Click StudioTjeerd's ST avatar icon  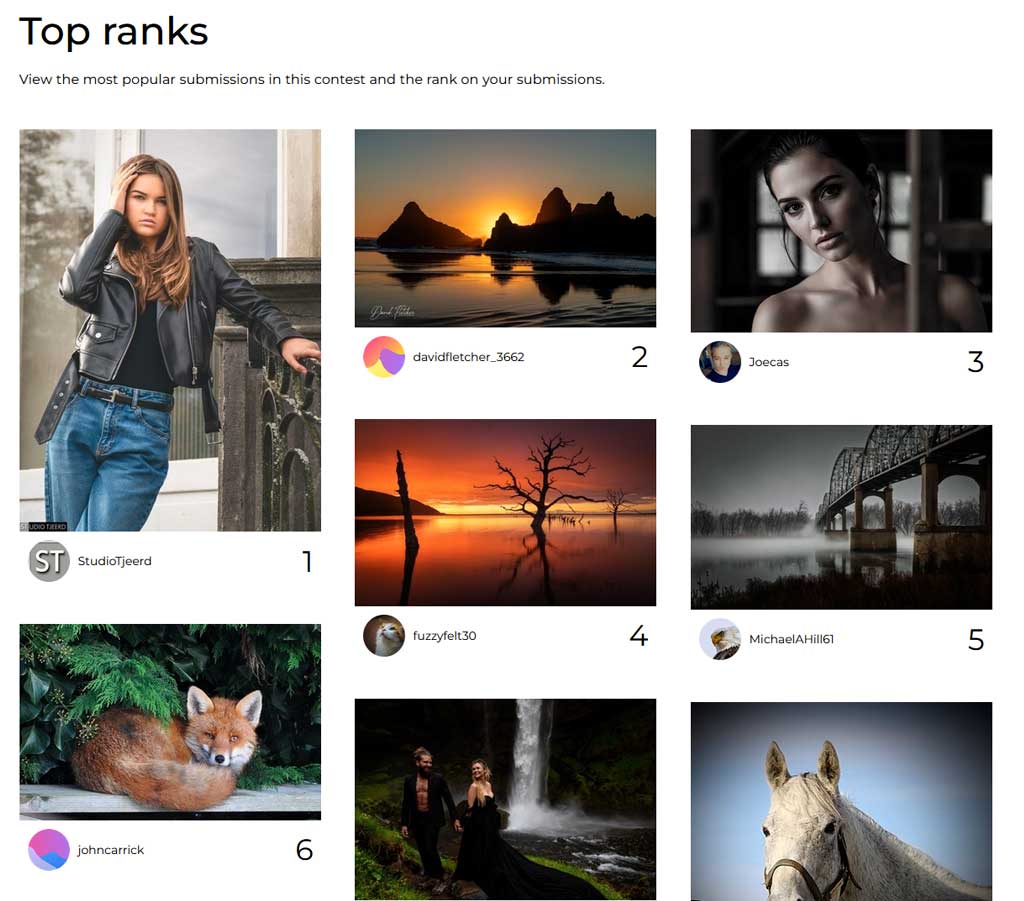click(49, 561)
